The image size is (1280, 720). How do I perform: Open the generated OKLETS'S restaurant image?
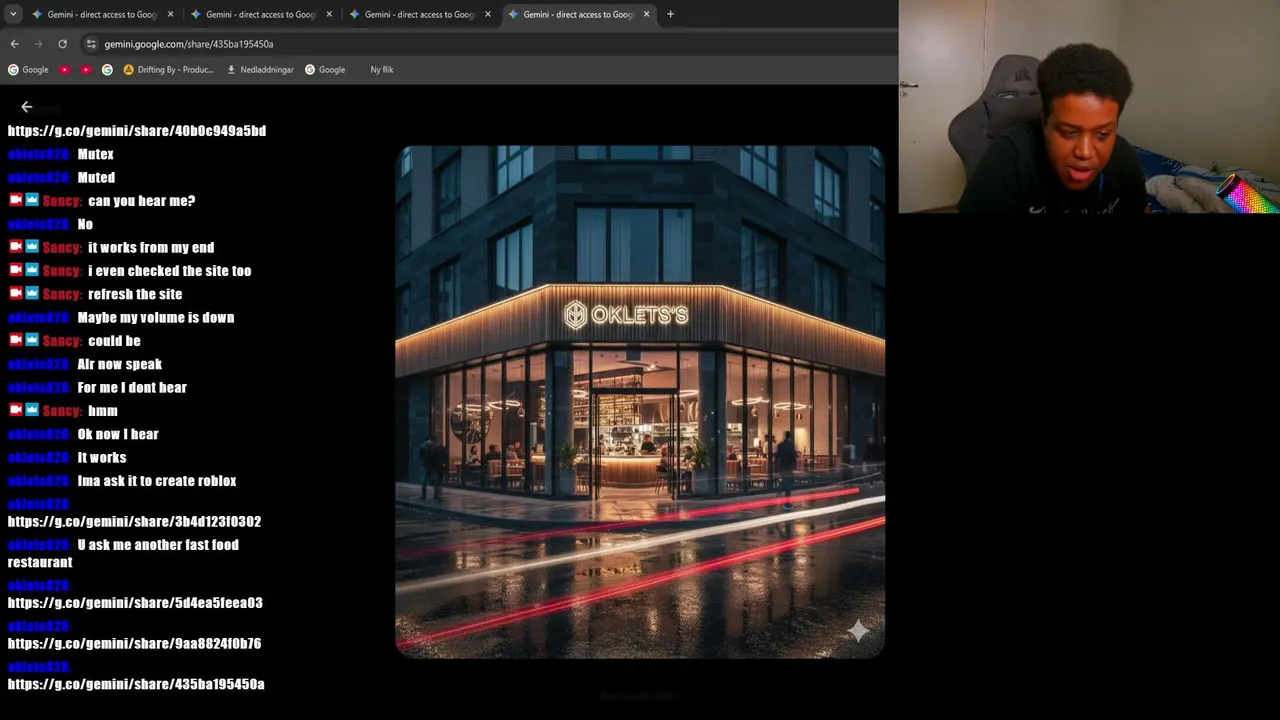[x=640, y=402]
